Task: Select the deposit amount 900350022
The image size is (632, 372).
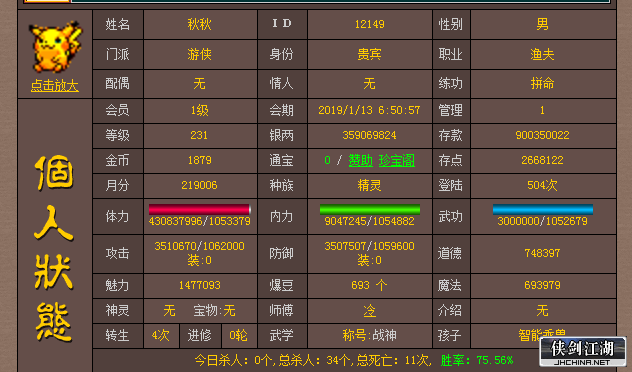Action: tap(543, 135)
